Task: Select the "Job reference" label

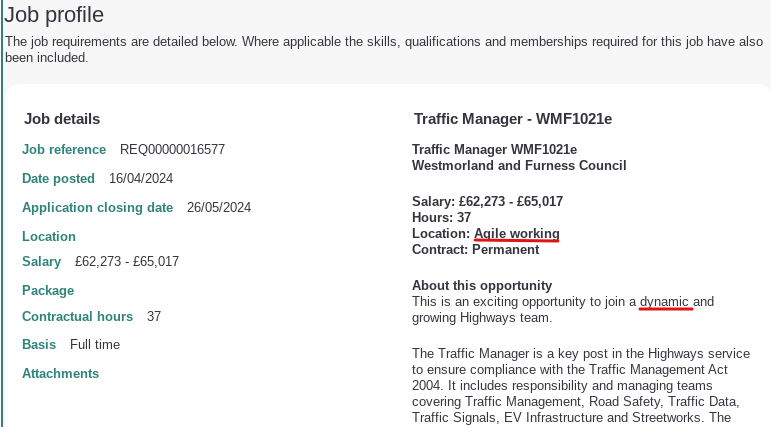Action: pyautogui.click(x=64, y=150)
